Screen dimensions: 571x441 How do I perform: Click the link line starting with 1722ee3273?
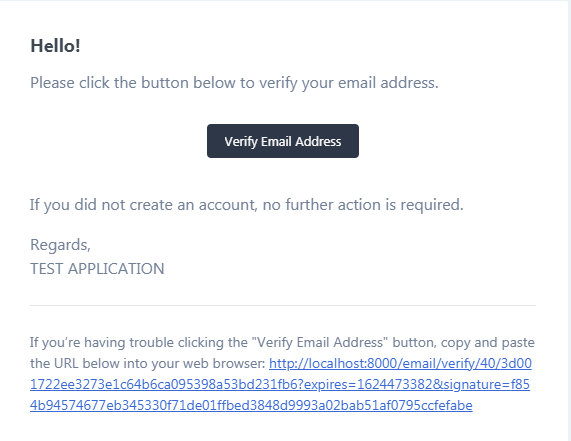[280, 385]
